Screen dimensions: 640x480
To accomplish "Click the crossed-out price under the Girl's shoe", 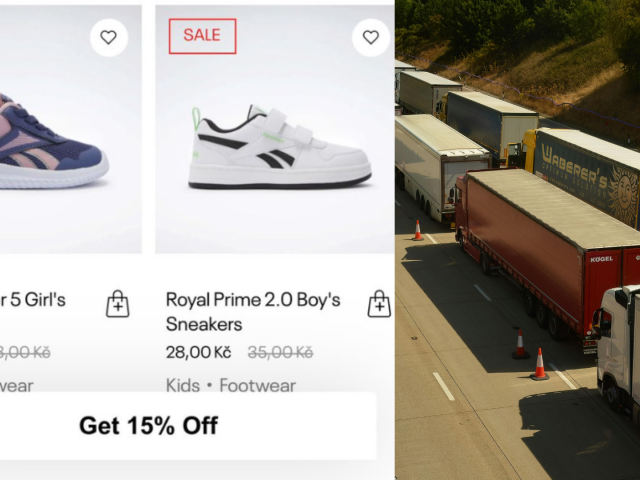I will coord(25,352).
